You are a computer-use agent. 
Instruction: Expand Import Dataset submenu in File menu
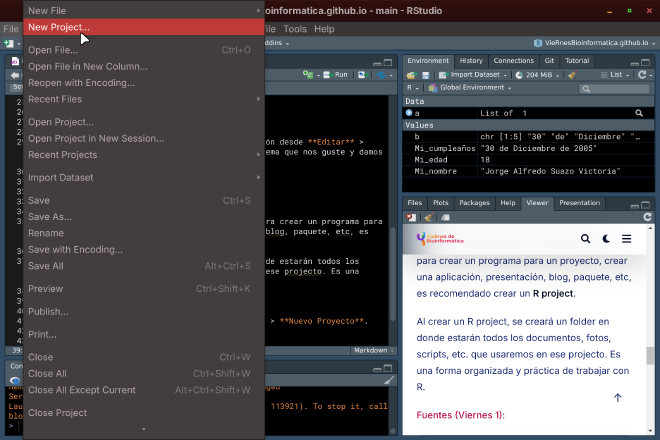[144, 177]
